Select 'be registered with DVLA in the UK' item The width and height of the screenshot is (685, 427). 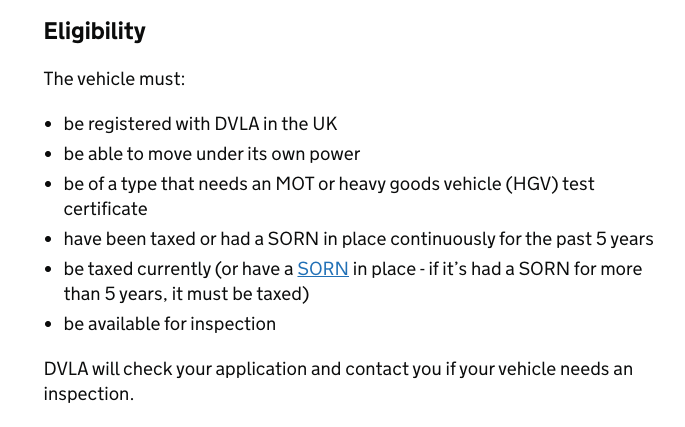point(200,124)
